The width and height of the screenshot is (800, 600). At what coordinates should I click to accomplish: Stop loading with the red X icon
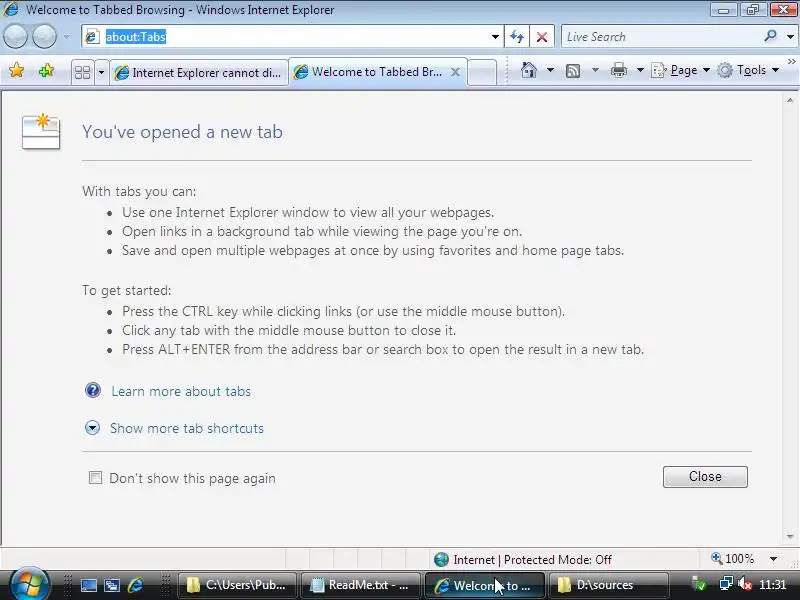pyautogui.click(x=542, y=37)
